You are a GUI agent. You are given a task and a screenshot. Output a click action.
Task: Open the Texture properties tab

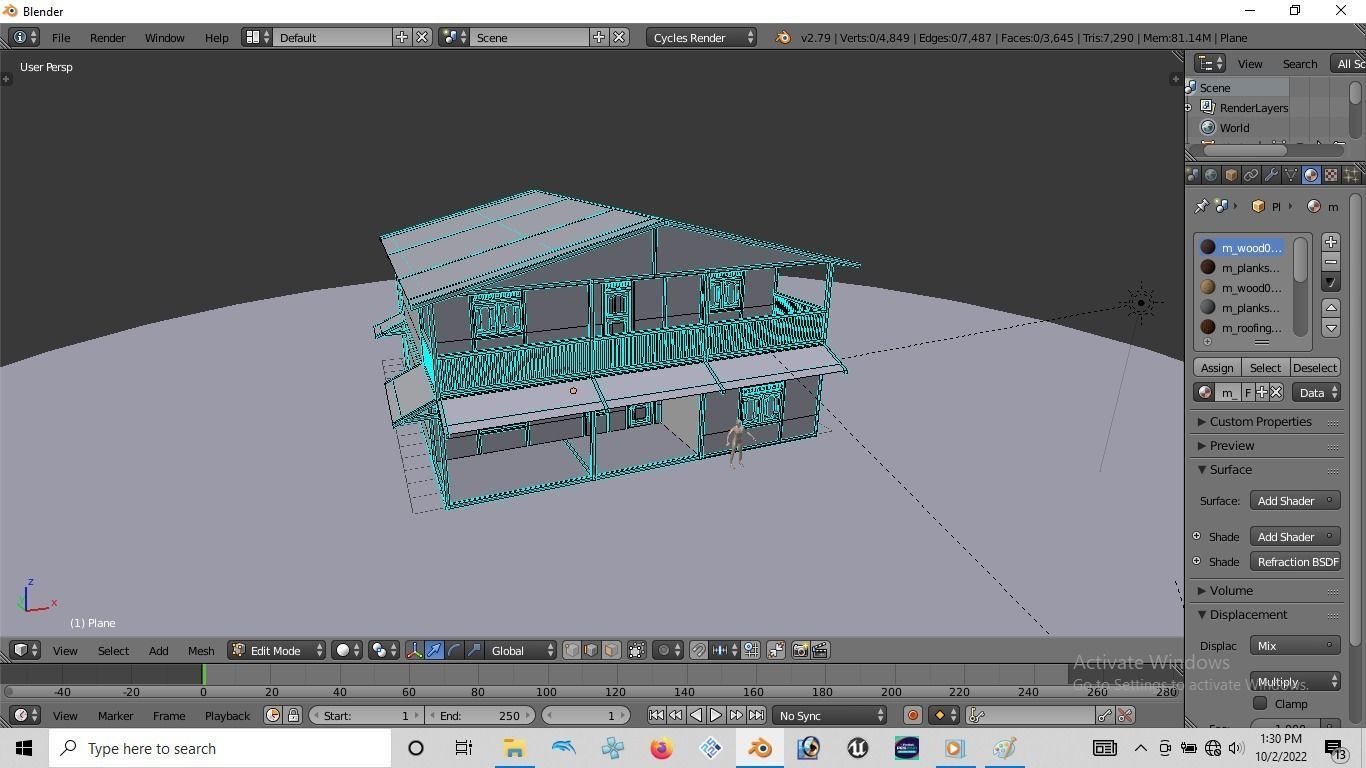point(1331,175)
